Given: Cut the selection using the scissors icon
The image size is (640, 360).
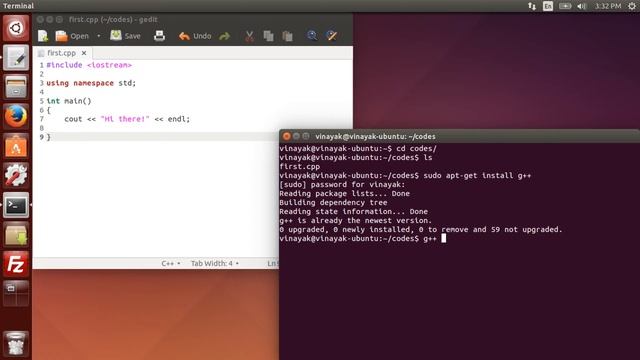Looking at the screenshot, I should pos(249,36).
